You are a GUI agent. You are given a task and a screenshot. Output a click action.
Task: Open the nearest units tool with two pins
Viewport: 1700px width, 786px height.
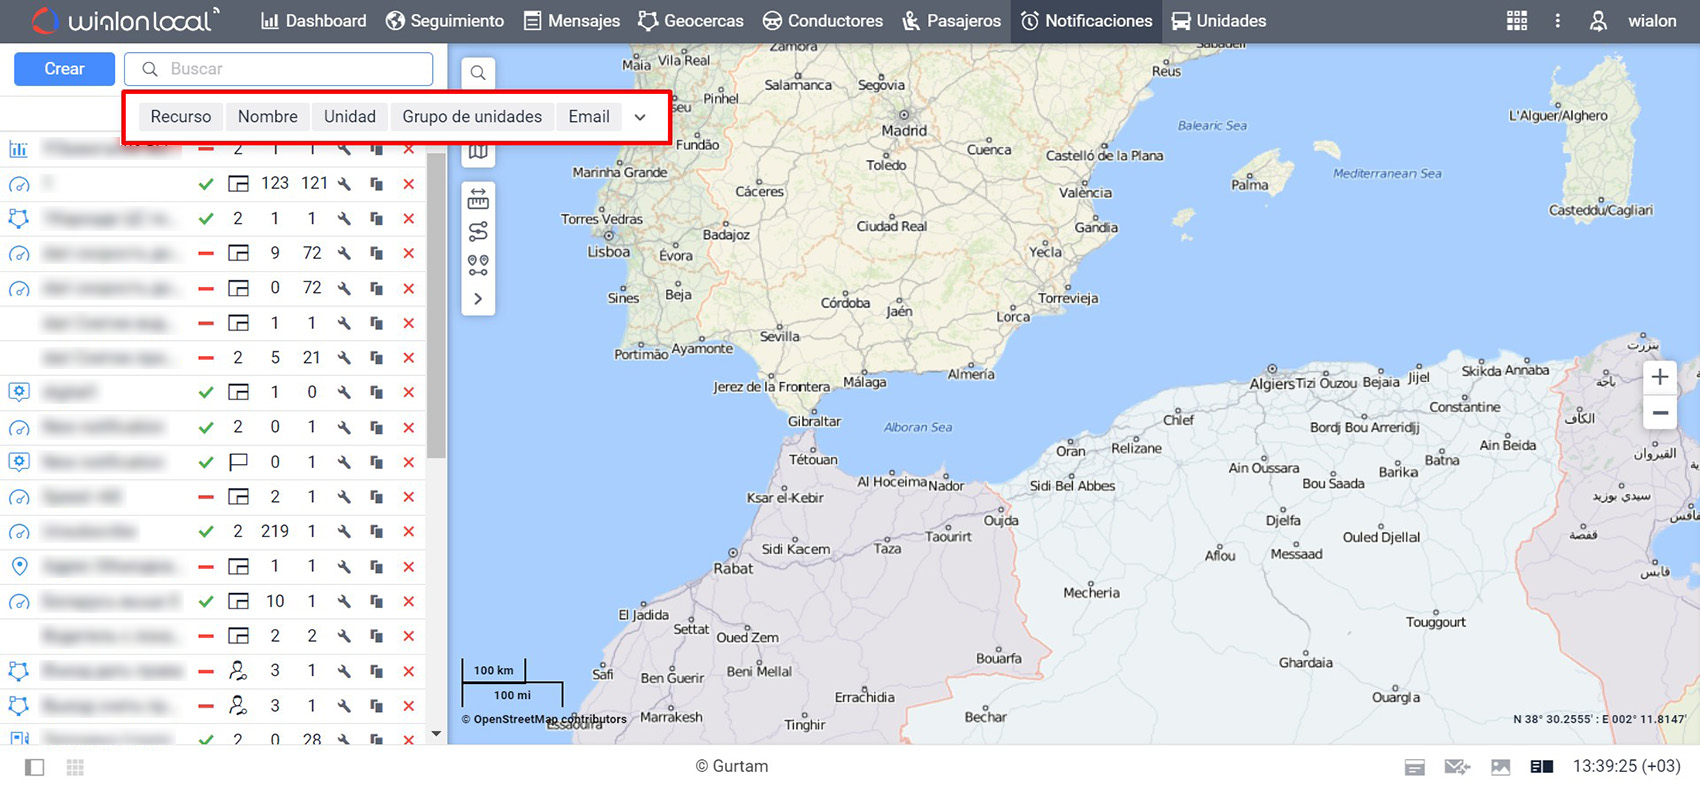(478, 265)
